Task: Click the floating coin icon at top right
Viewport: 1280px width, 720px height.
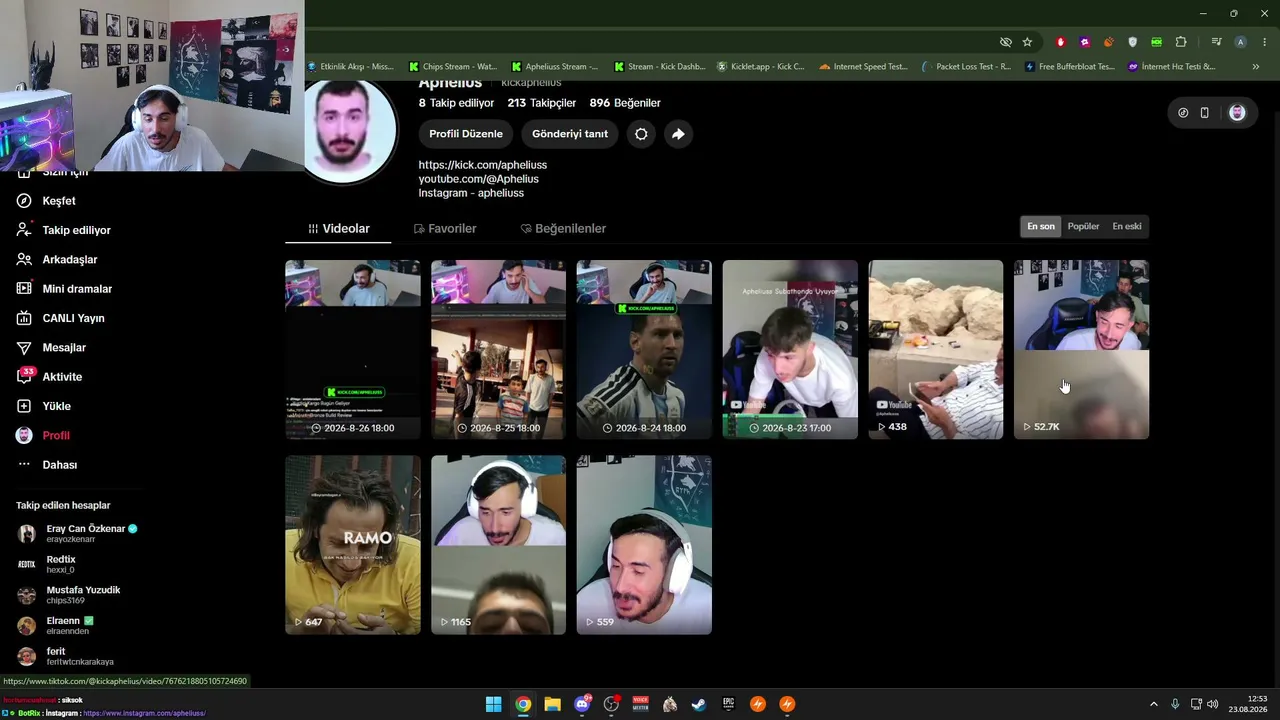Action: 1183,113
